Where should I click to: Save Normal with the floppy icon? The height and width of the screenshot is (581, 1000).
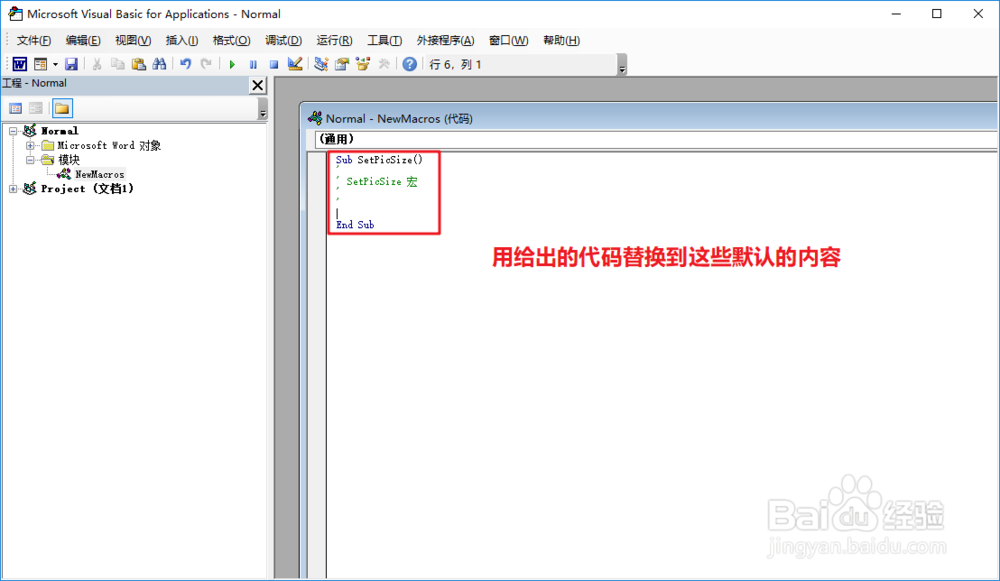(x=71, y=64)
